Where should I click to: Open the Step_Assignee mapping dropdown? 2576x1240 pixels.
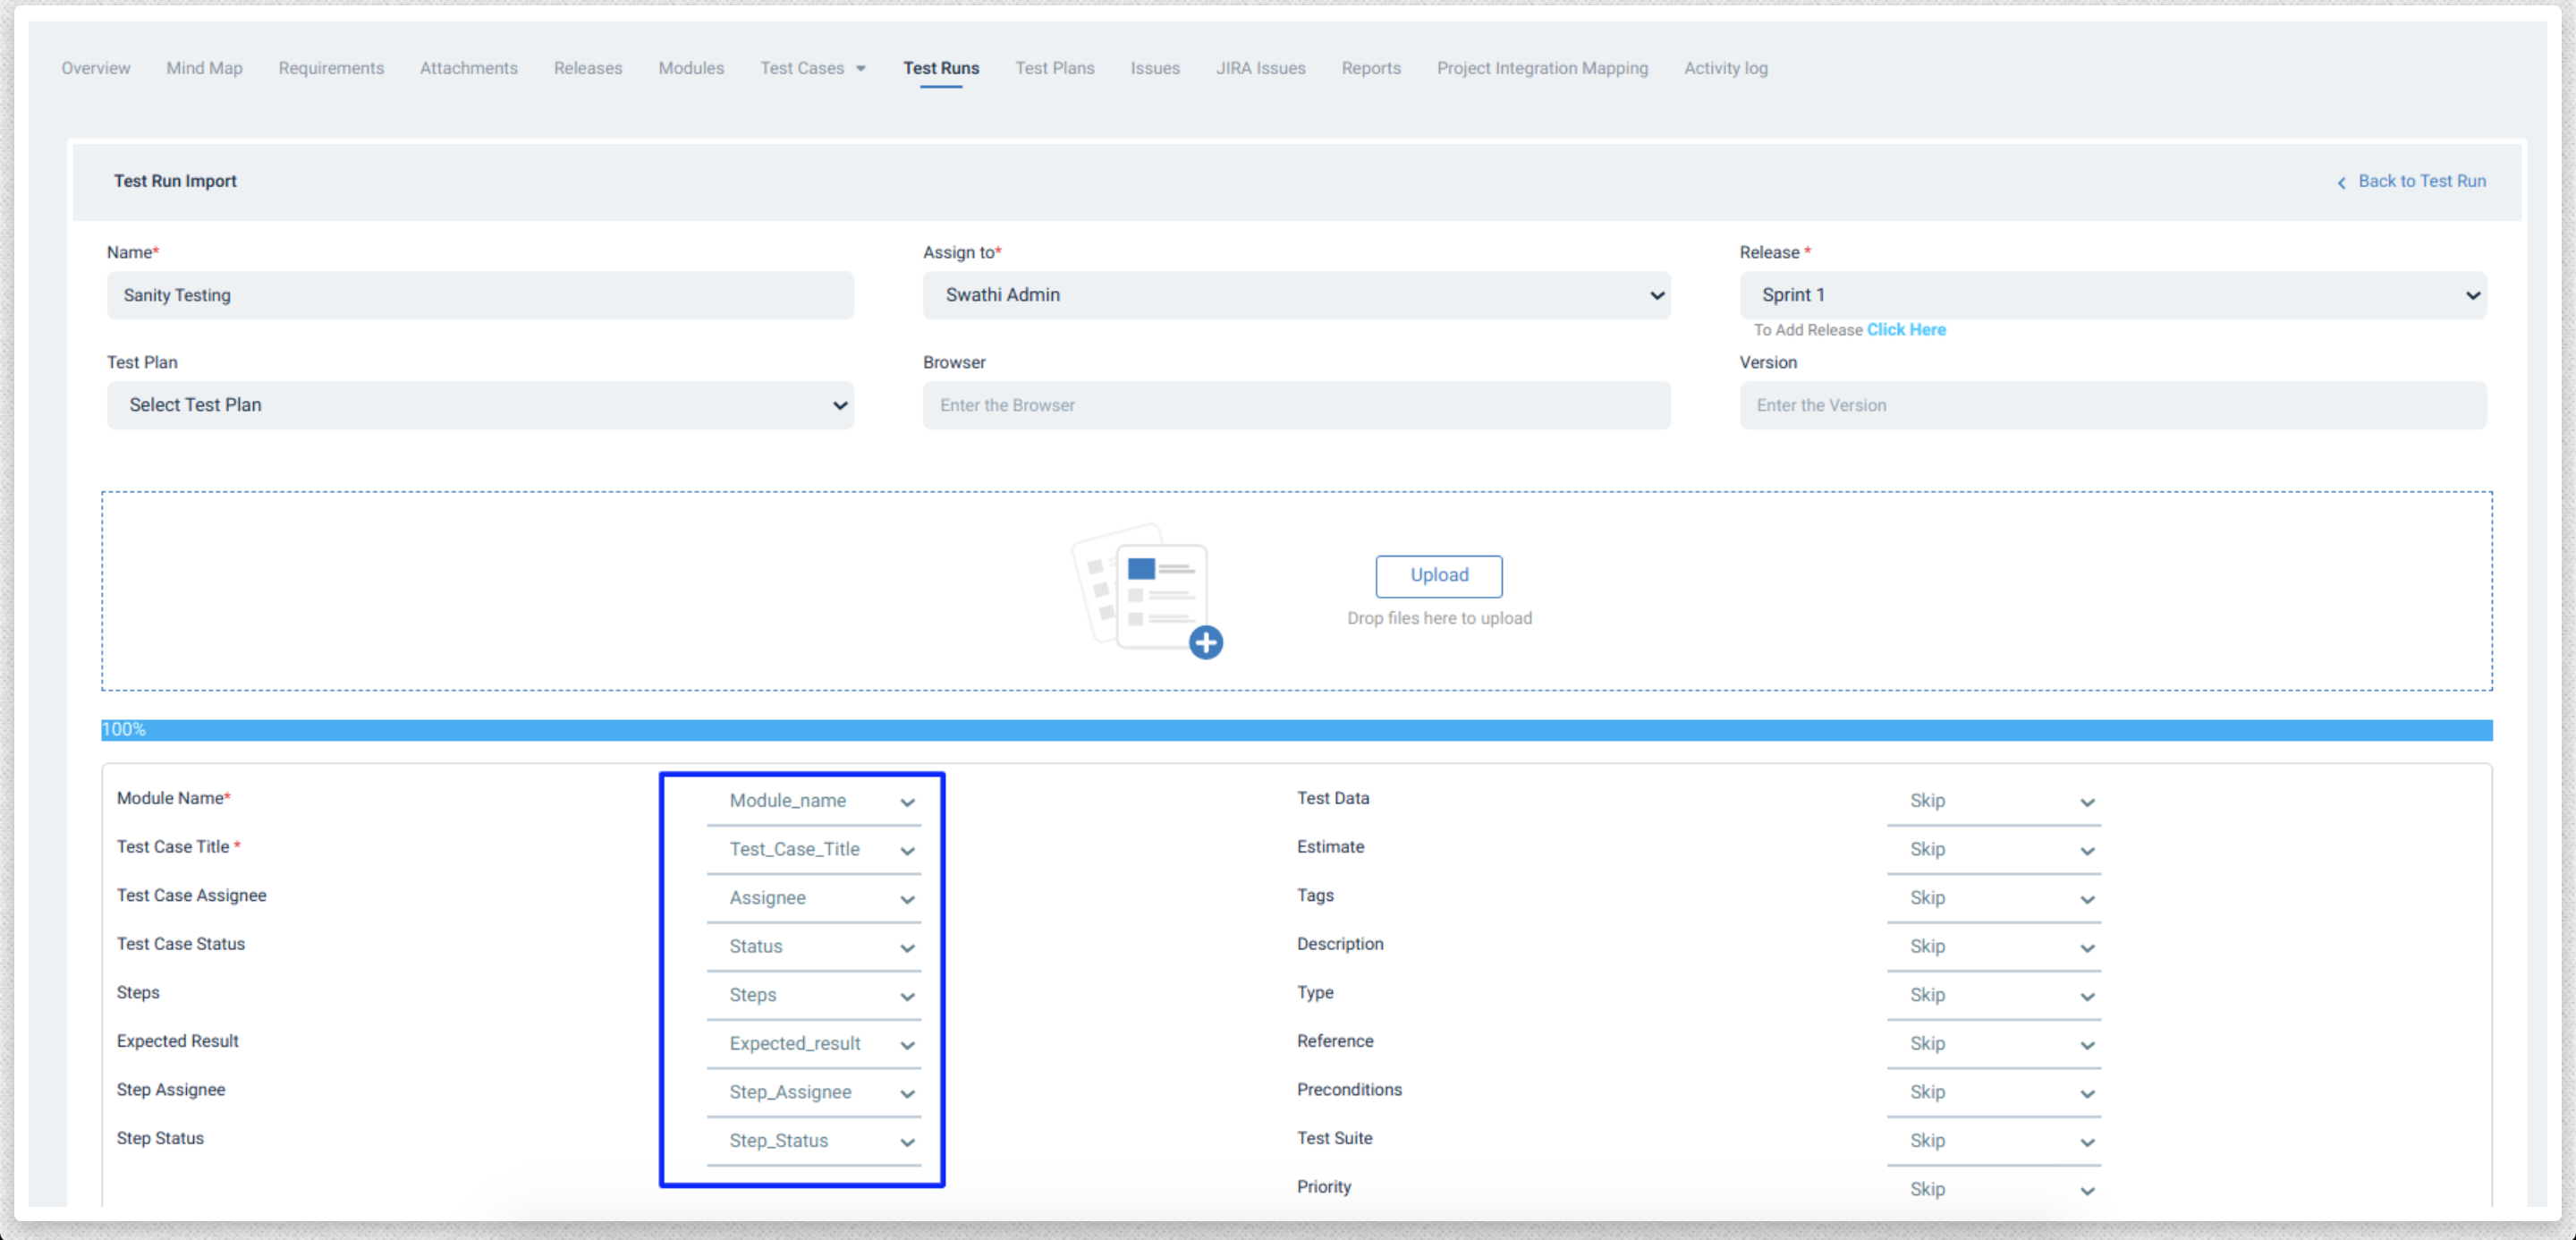pos(813,1092)
